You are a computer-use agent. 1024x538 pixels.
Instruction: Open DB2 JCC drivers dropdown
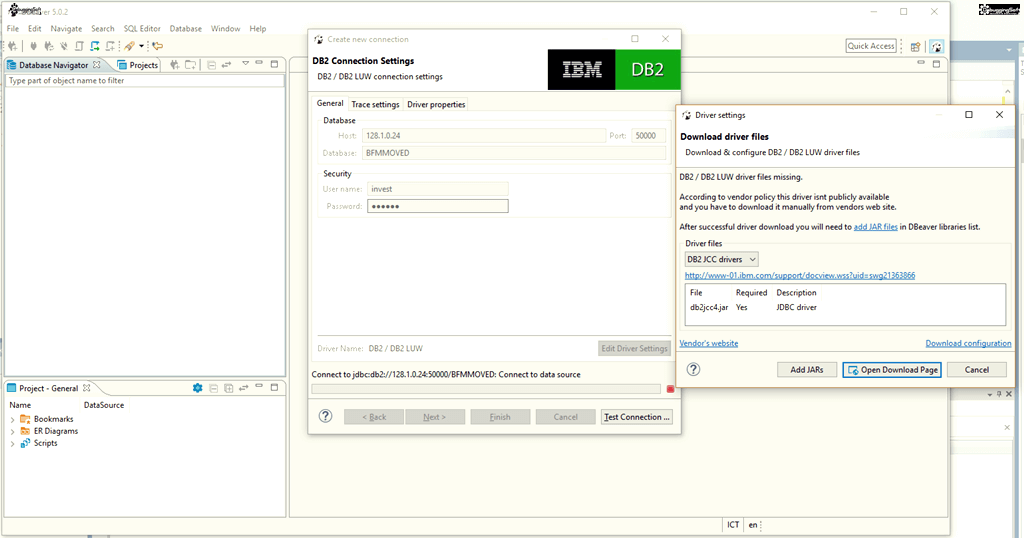coord(721,259)
